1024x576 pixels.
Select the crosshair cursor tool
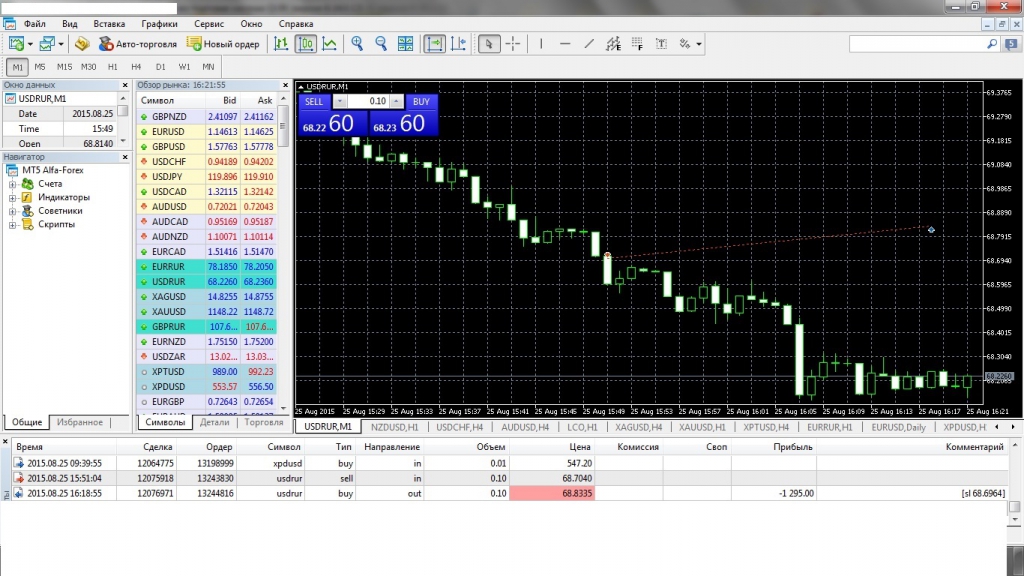coord(513,44)
